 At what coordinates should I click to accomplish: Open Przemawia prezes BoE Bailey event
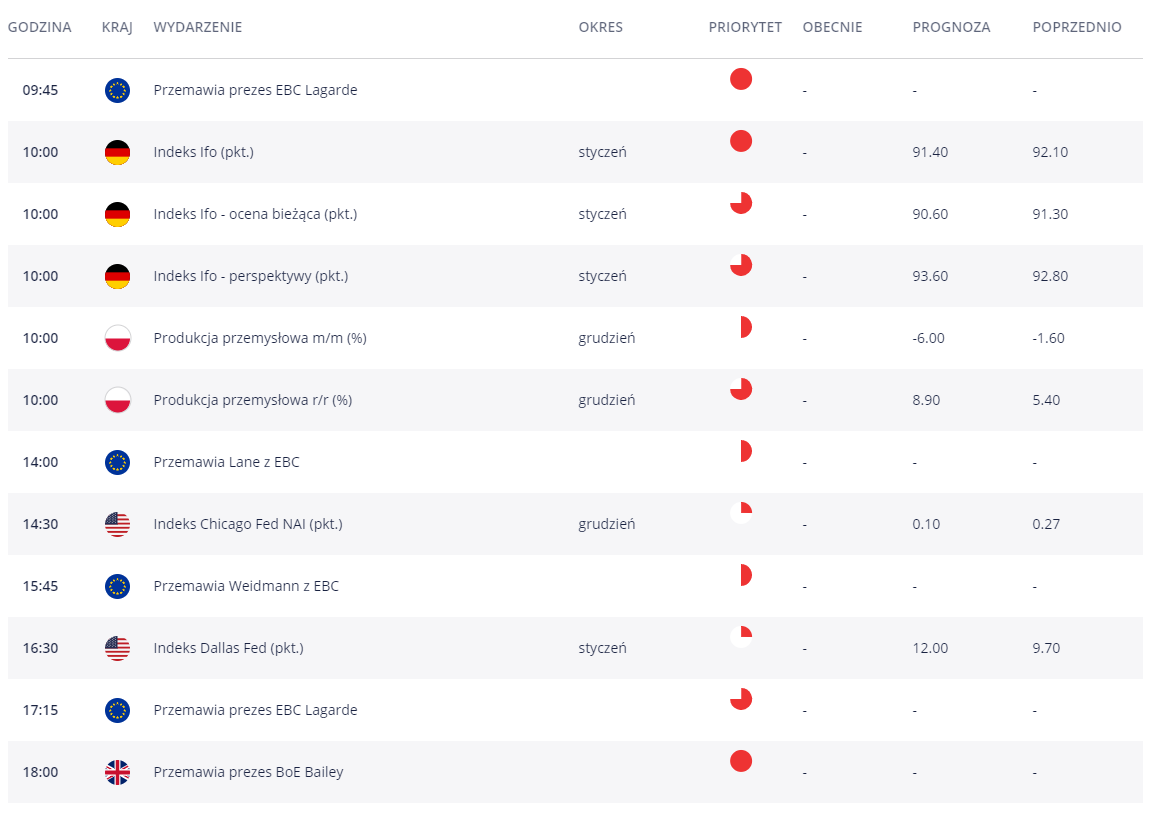(248, 772)
